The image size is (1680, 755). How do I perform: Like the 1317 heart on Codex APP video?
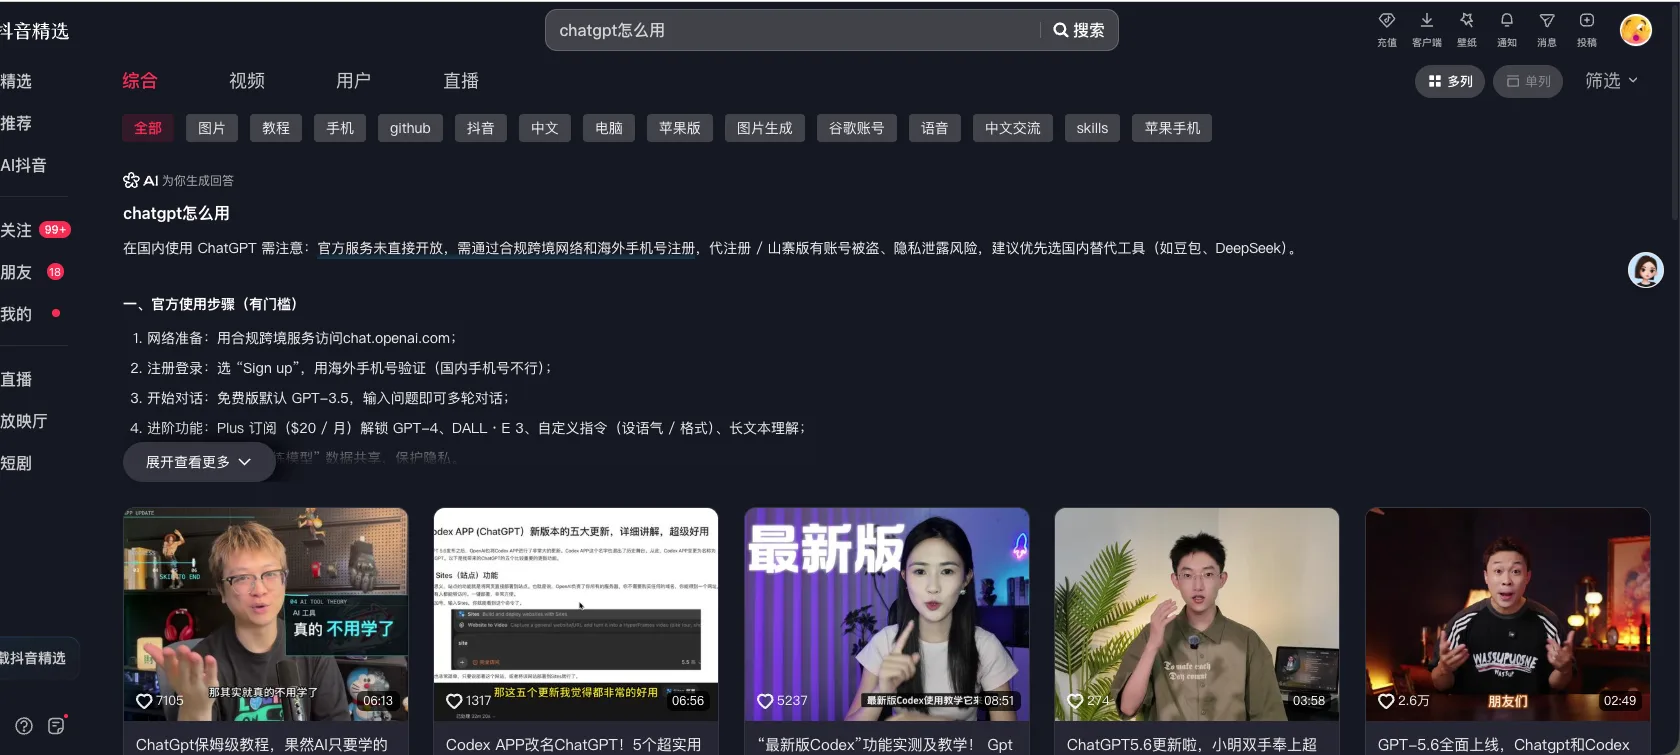point(454,701)
